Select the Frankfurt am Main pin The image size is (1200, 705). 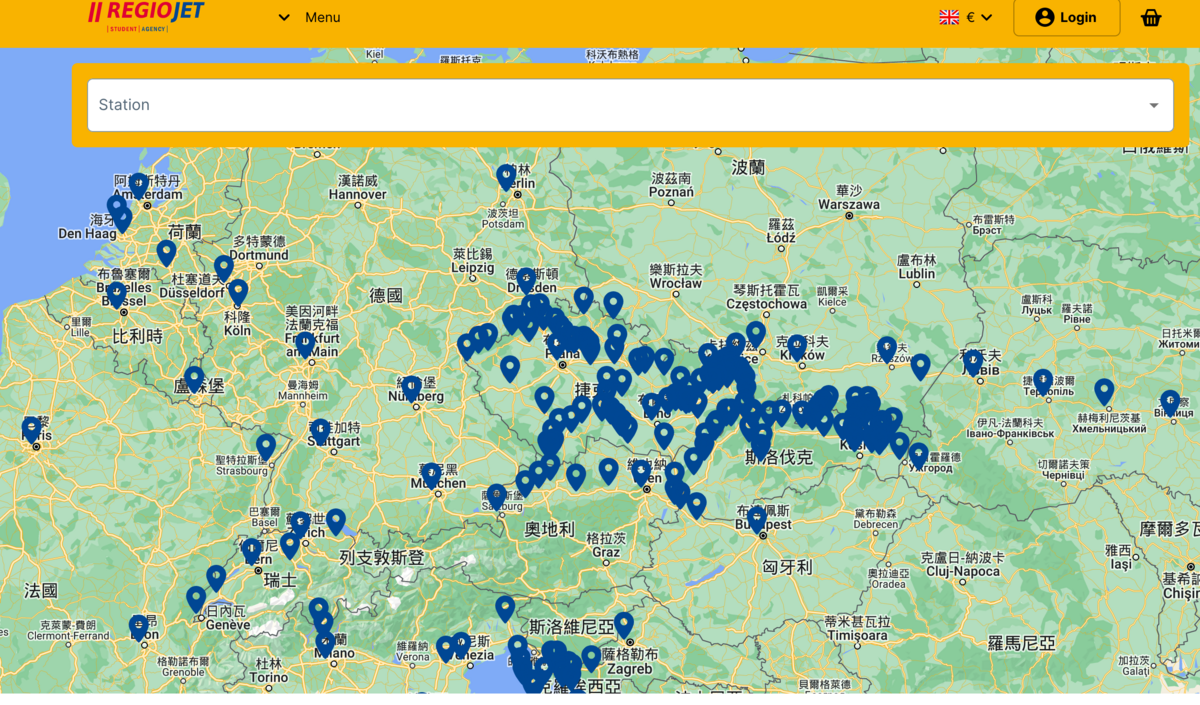coord(305,344)
